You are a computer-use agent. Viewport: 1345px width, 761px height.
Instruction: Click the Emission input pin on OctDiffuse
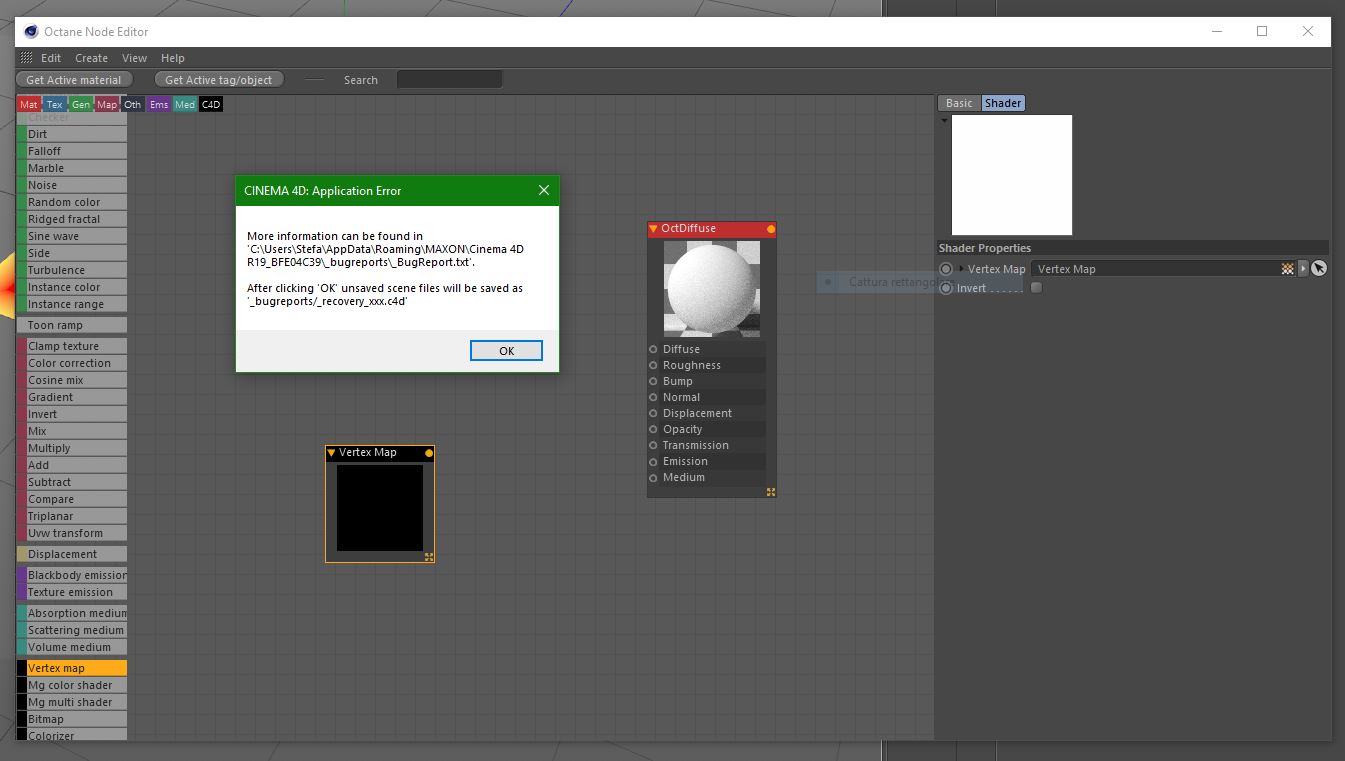click(654, 461)
